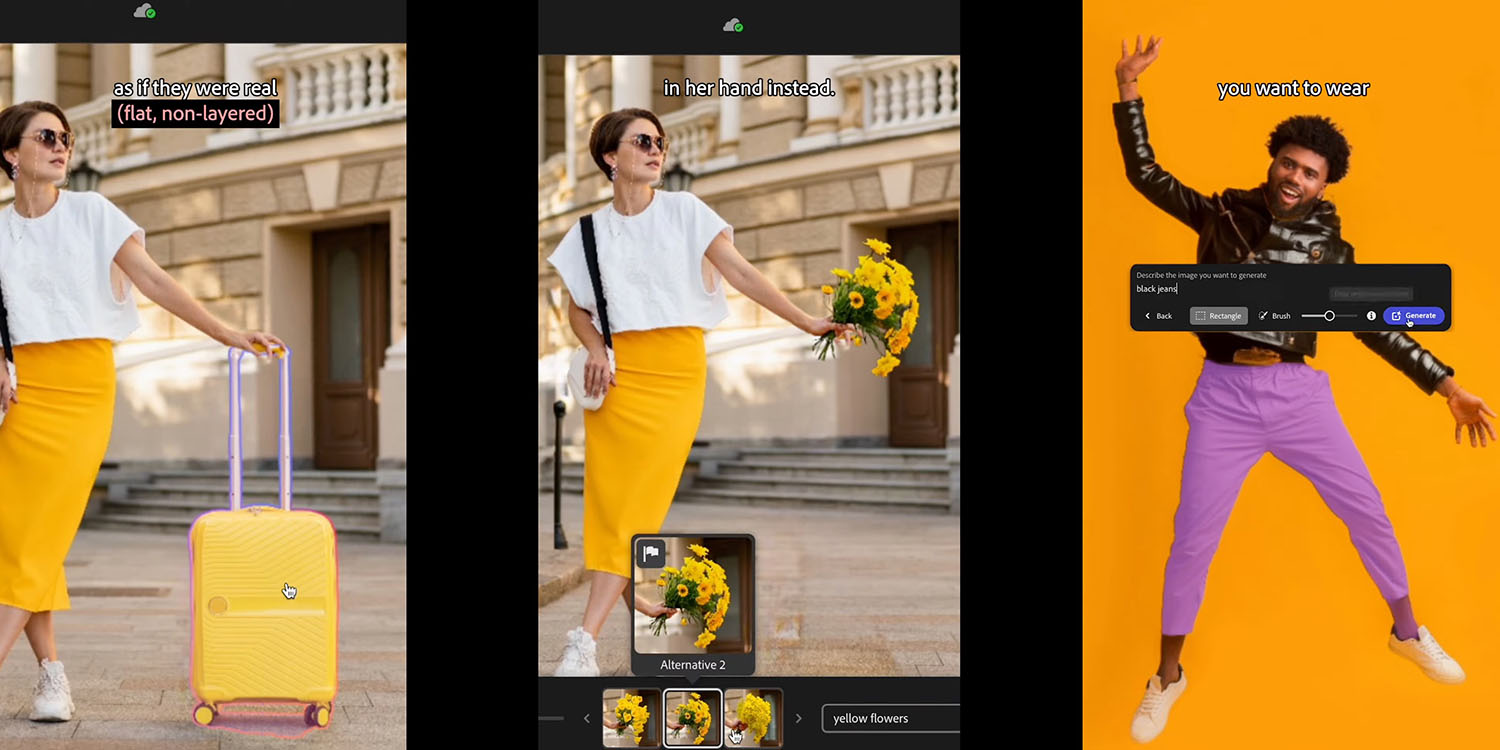Select the Alternative 3 variation thumbnail
The width and height of the screenshot is (1500, 750).
[755, 717]
